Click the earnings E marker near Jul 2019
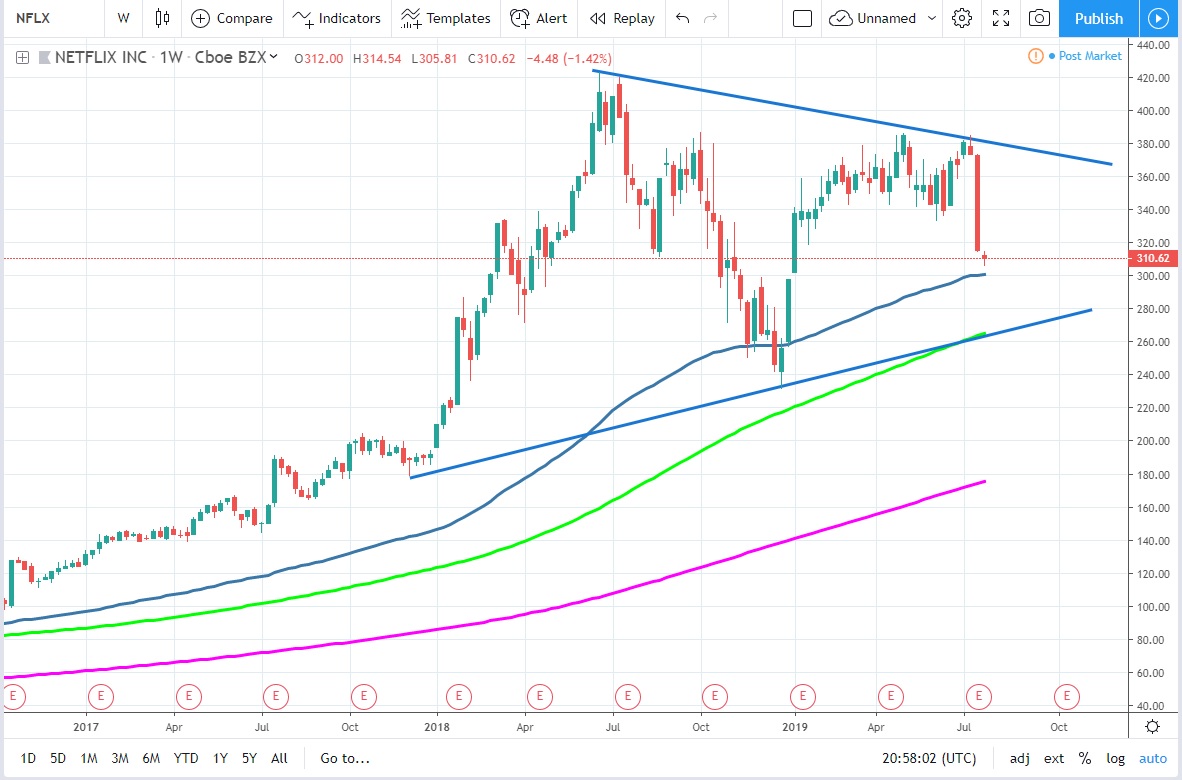 pos(978,696)
